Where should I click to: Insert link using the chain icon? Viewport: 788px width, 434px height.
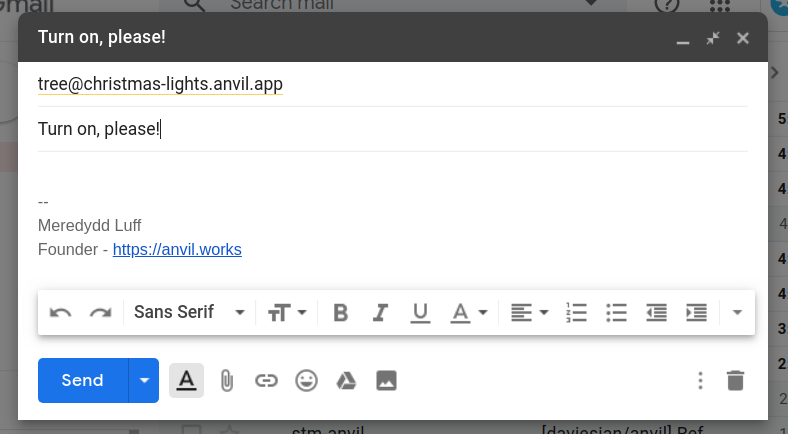tap(265, 380)
